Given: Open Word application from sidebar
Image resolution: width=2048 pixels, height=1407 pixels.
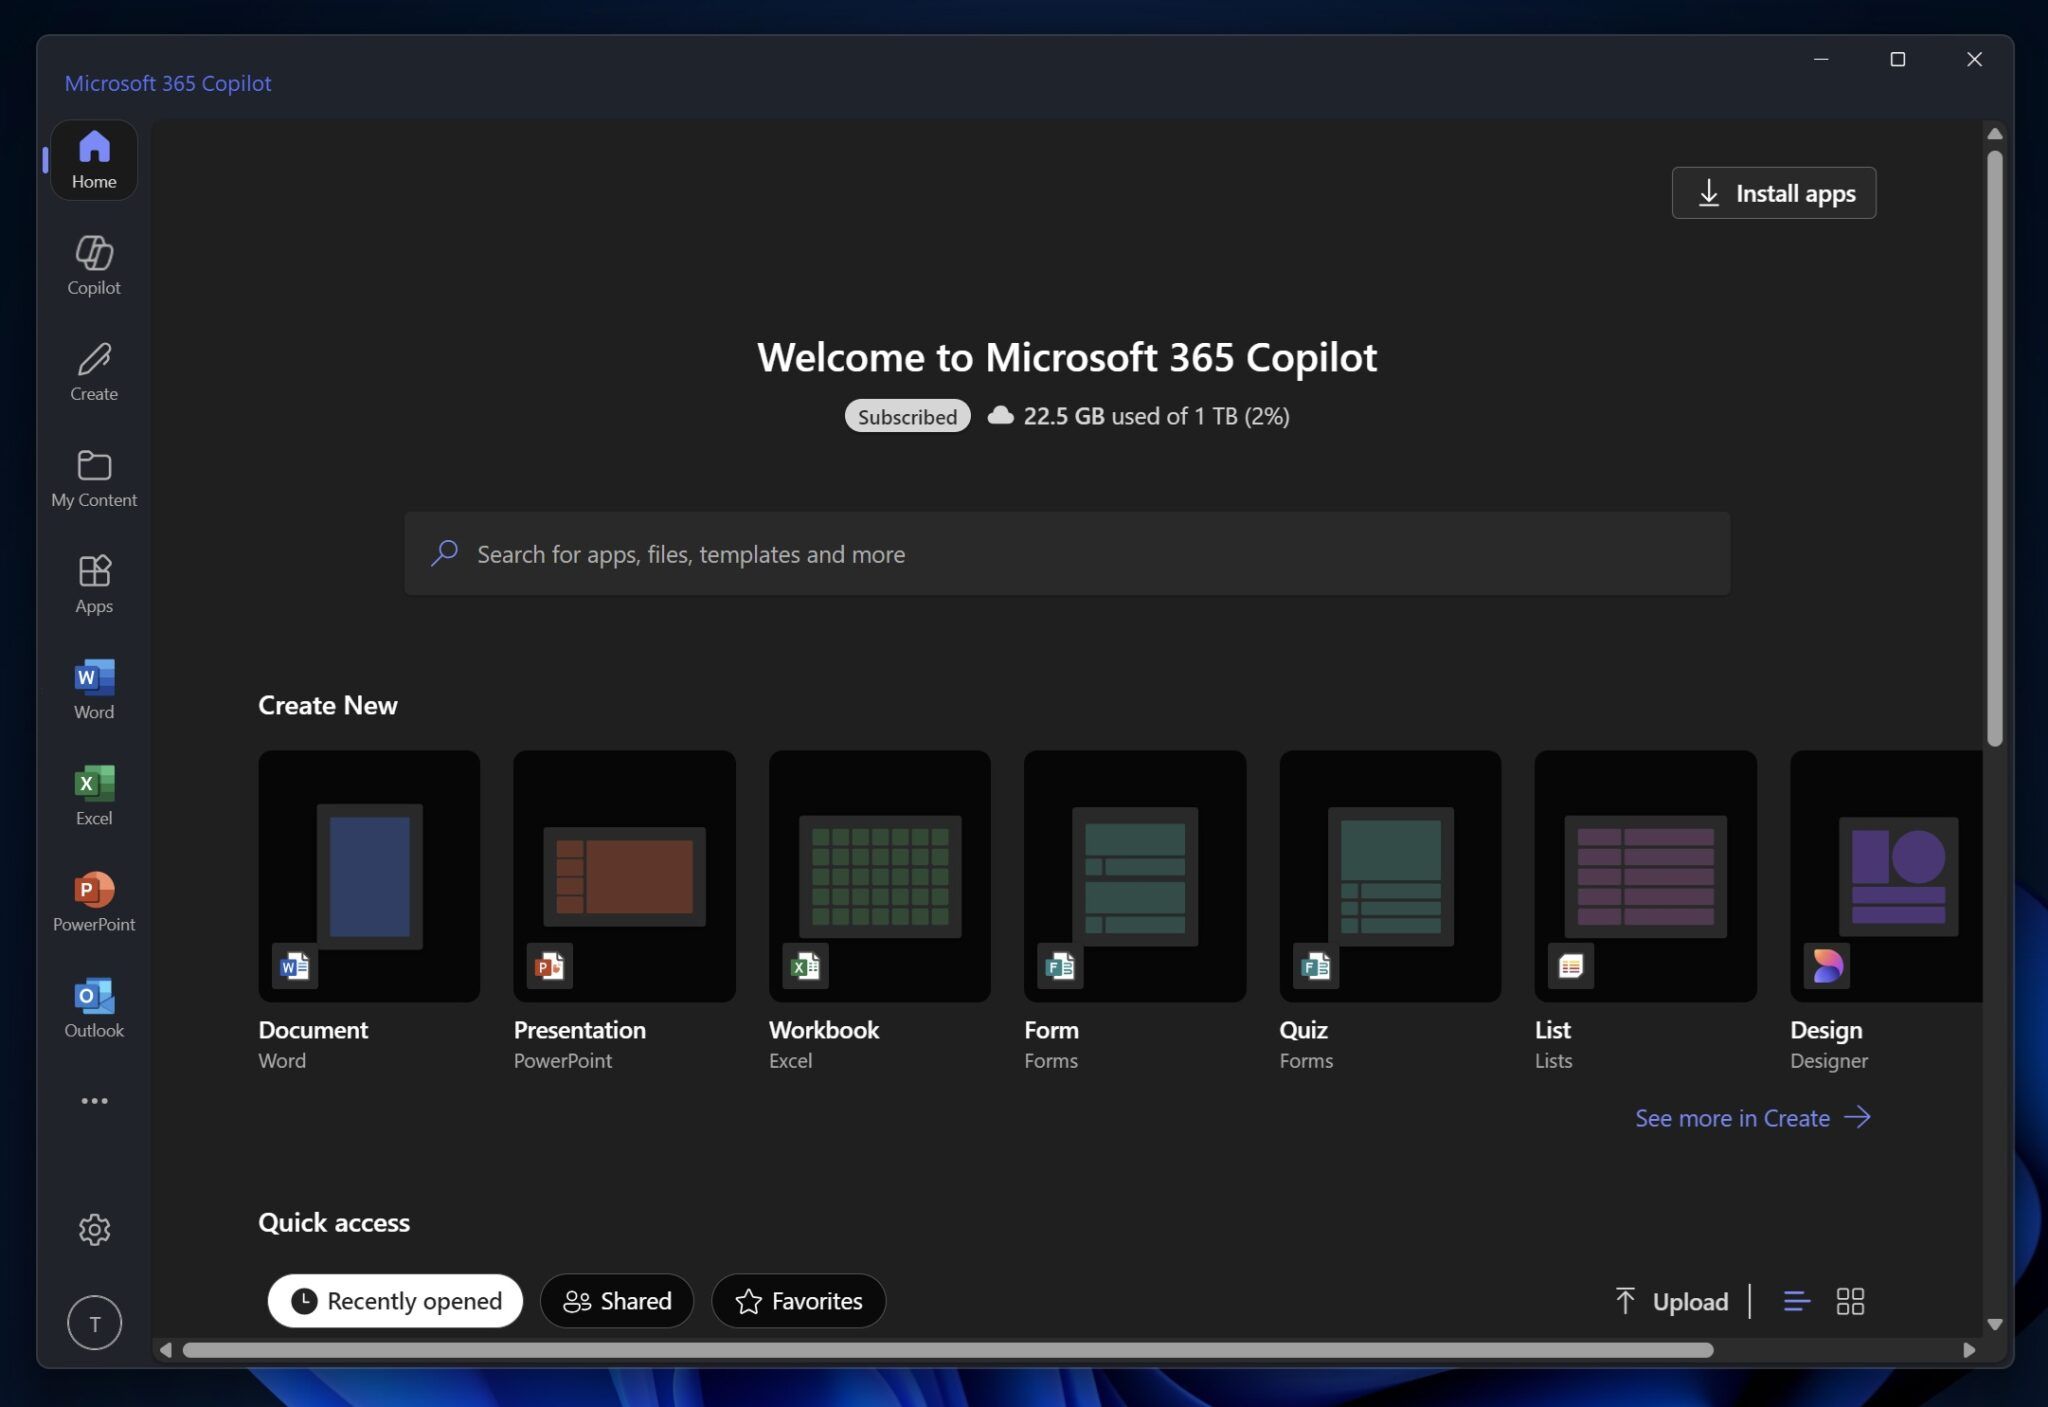Looking at the screenshot, I should click(93, 688).
